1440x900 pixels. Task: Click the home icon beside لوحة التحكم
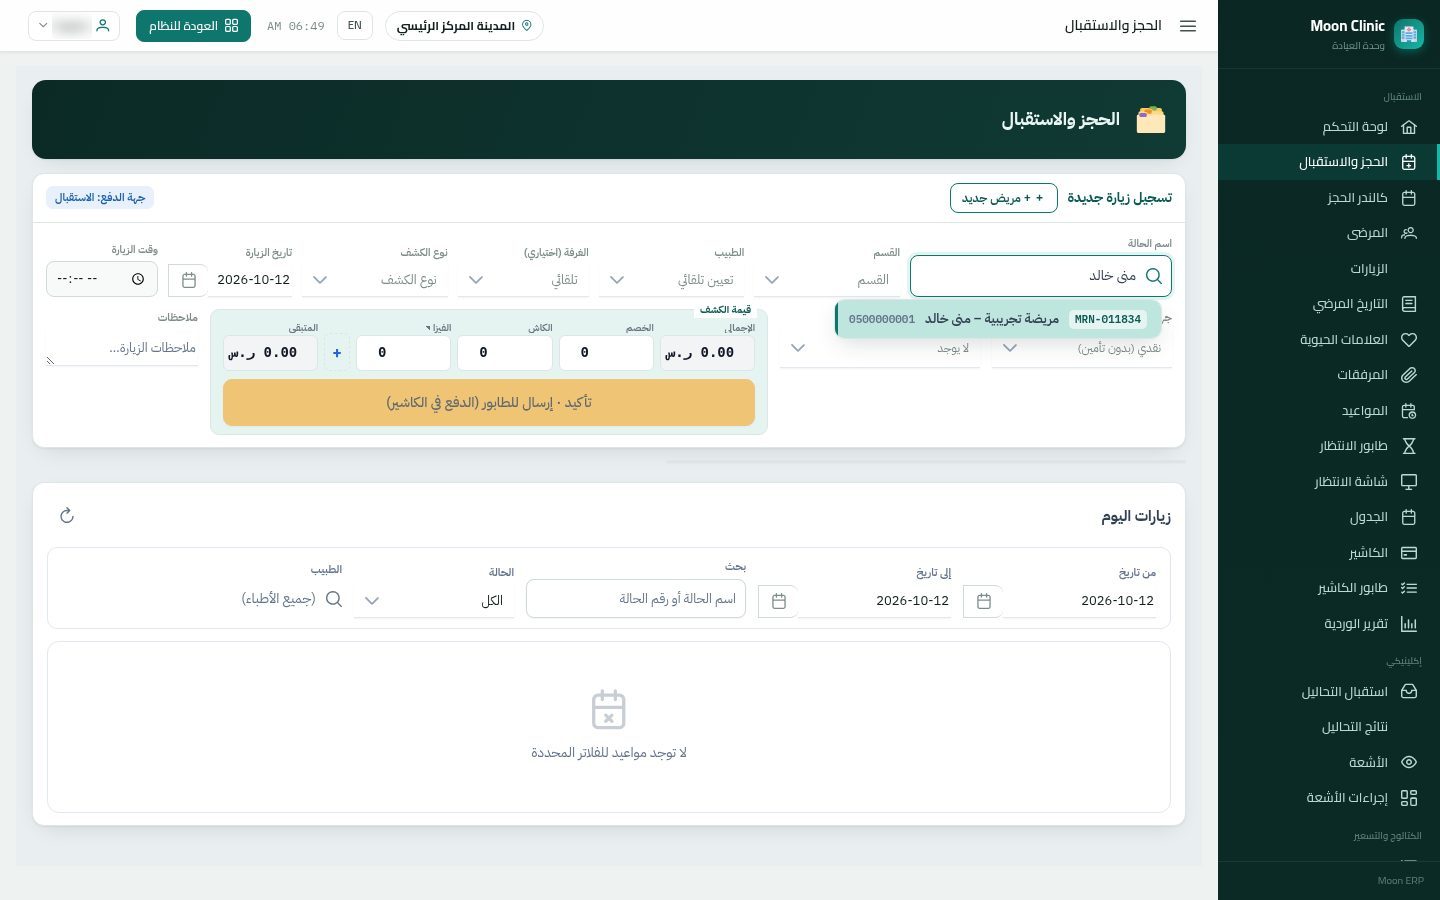(x=1409, y=127)
